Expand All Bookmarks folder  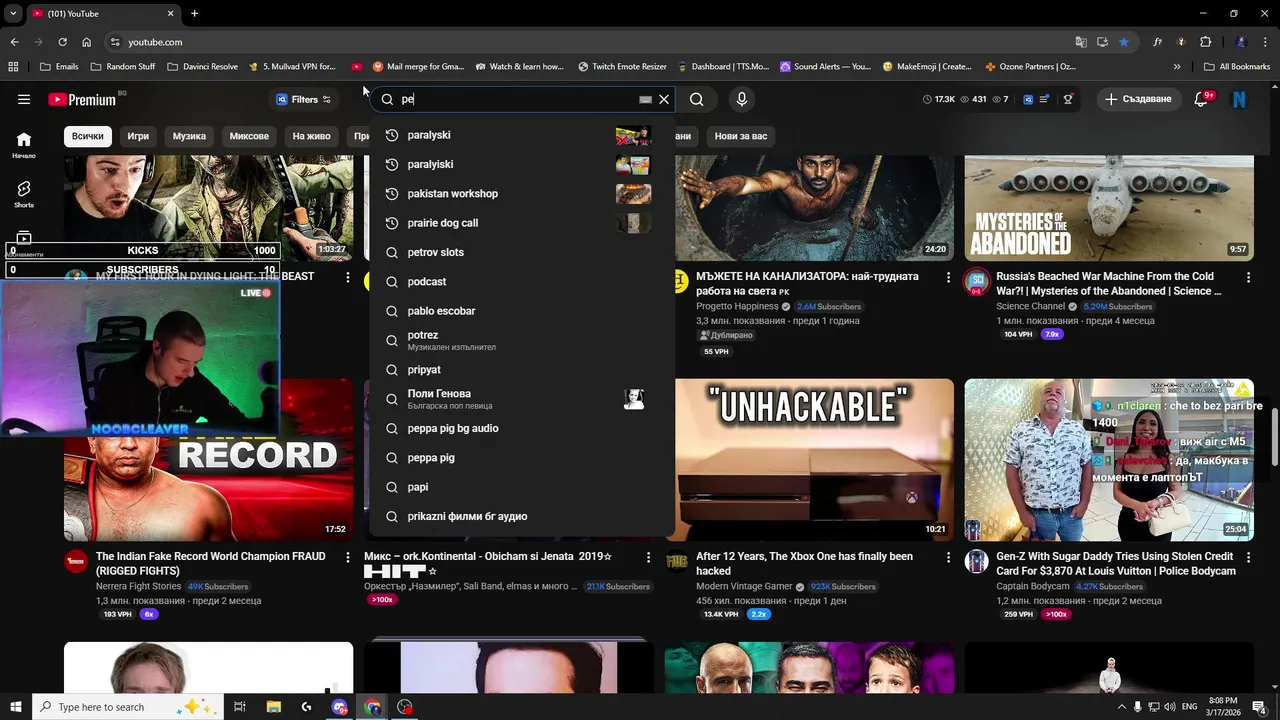pos(1237,67)
